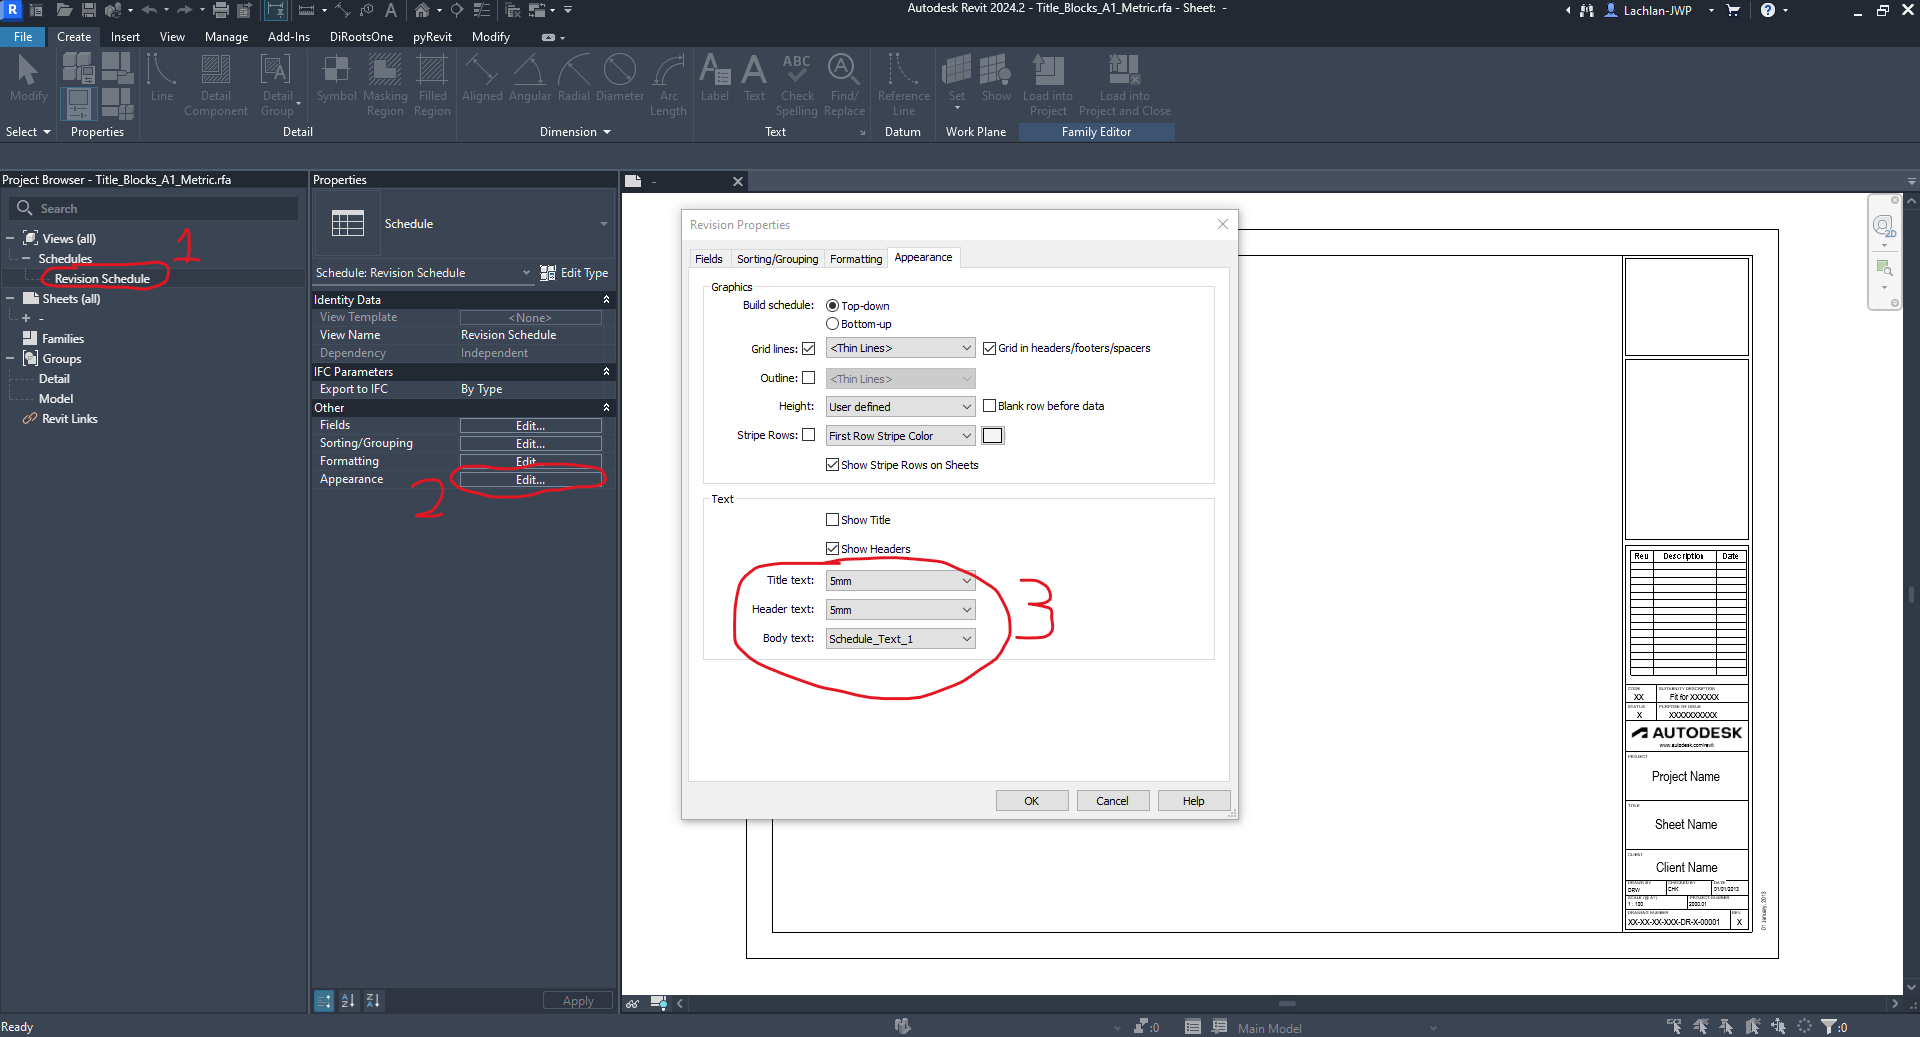Switch to the Formatting tab
Viewport: 1920px width, 1037px height.
click(x=856, y=259)
